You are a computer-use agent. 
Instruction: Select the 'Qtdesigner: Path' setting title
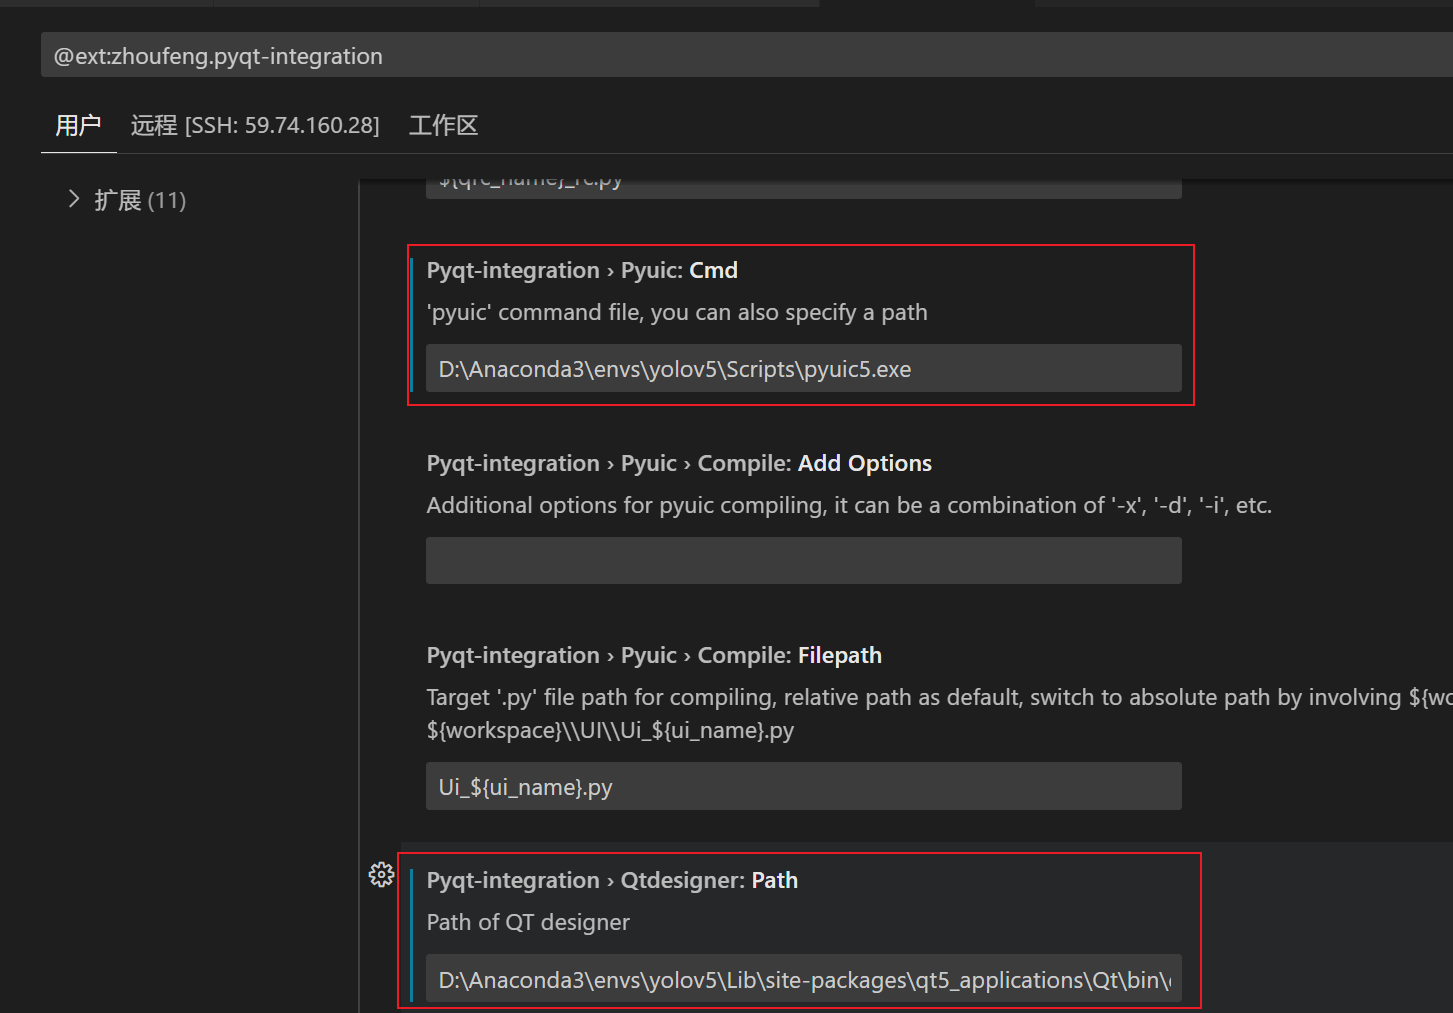612,880
